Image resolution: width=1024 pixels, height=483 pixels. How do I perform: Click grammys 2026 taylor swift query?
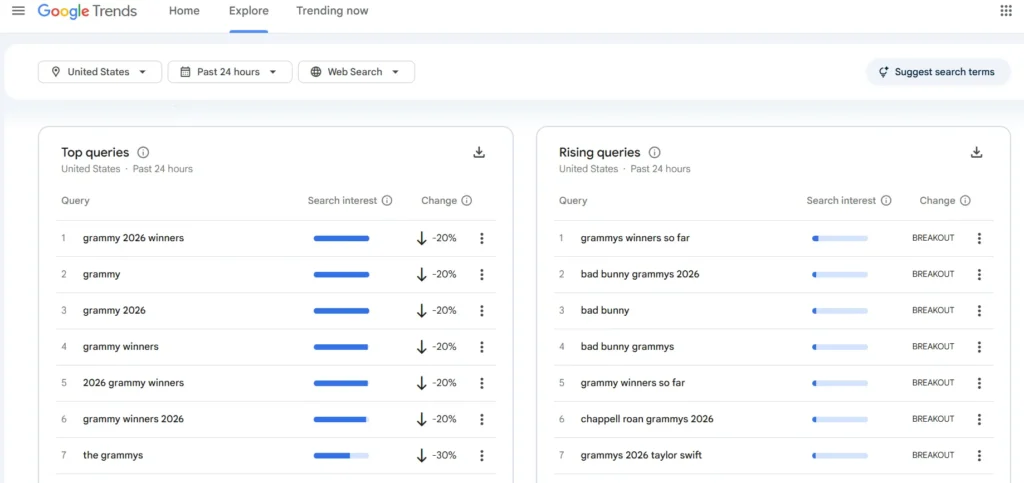click(x=641, y=456)
